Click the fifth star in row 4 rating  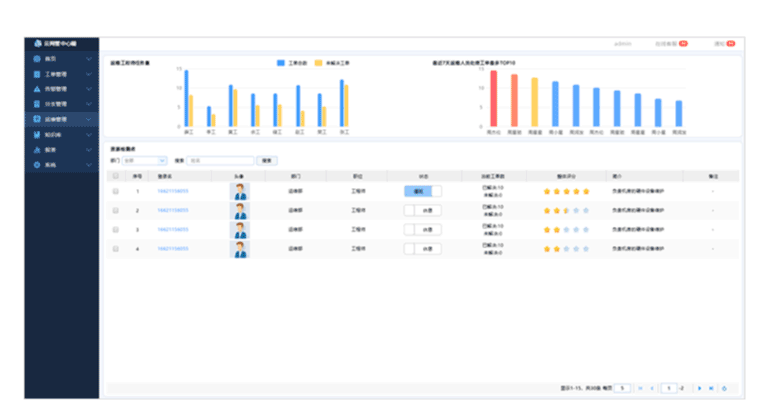(586, 249)
